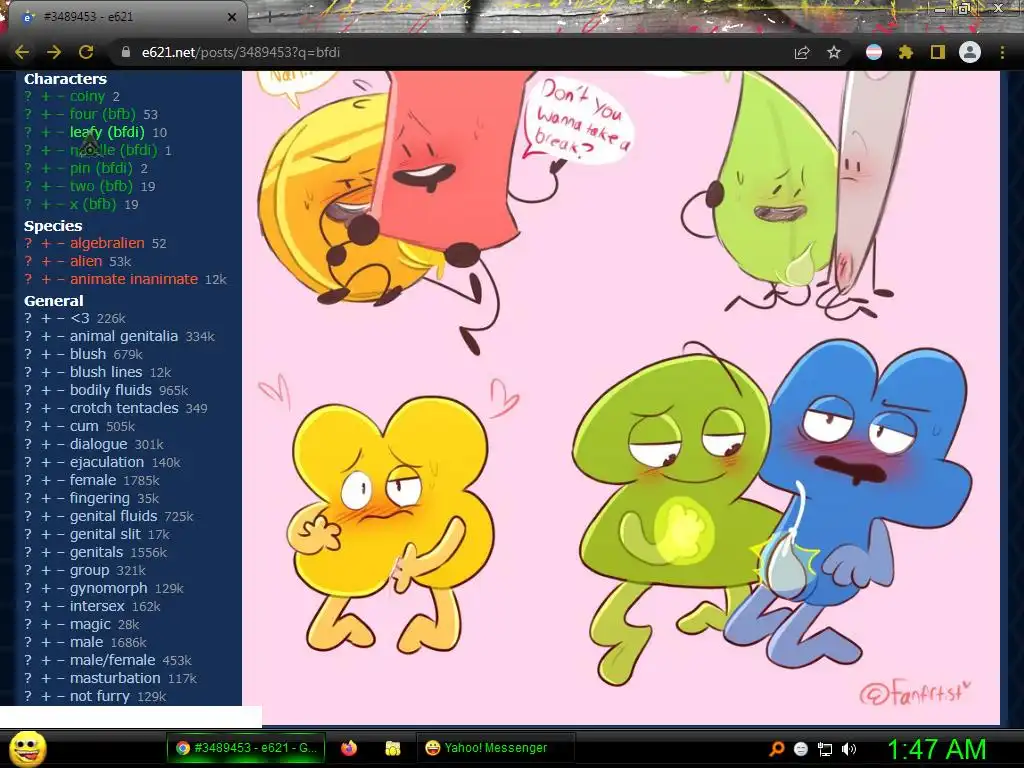Add not furry to search with +
This screenshot has height=768, width=1024.
coord(46,696)
